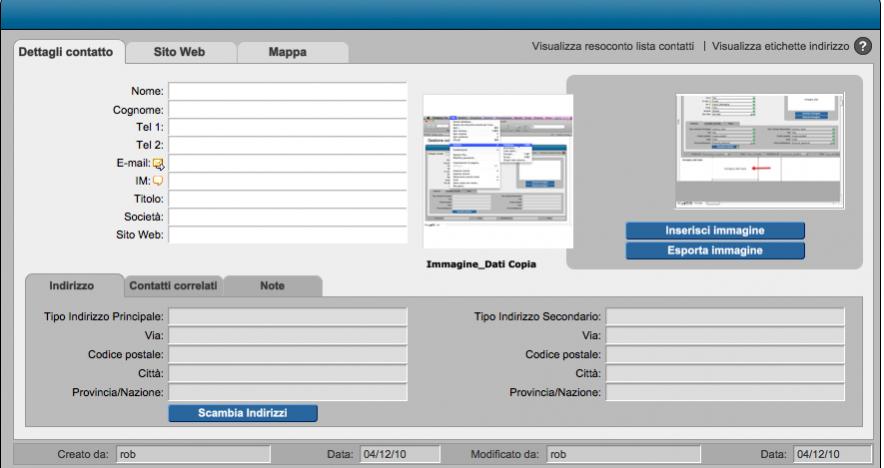
Task: Switch to the Note tab
Action: pos(272,286)
